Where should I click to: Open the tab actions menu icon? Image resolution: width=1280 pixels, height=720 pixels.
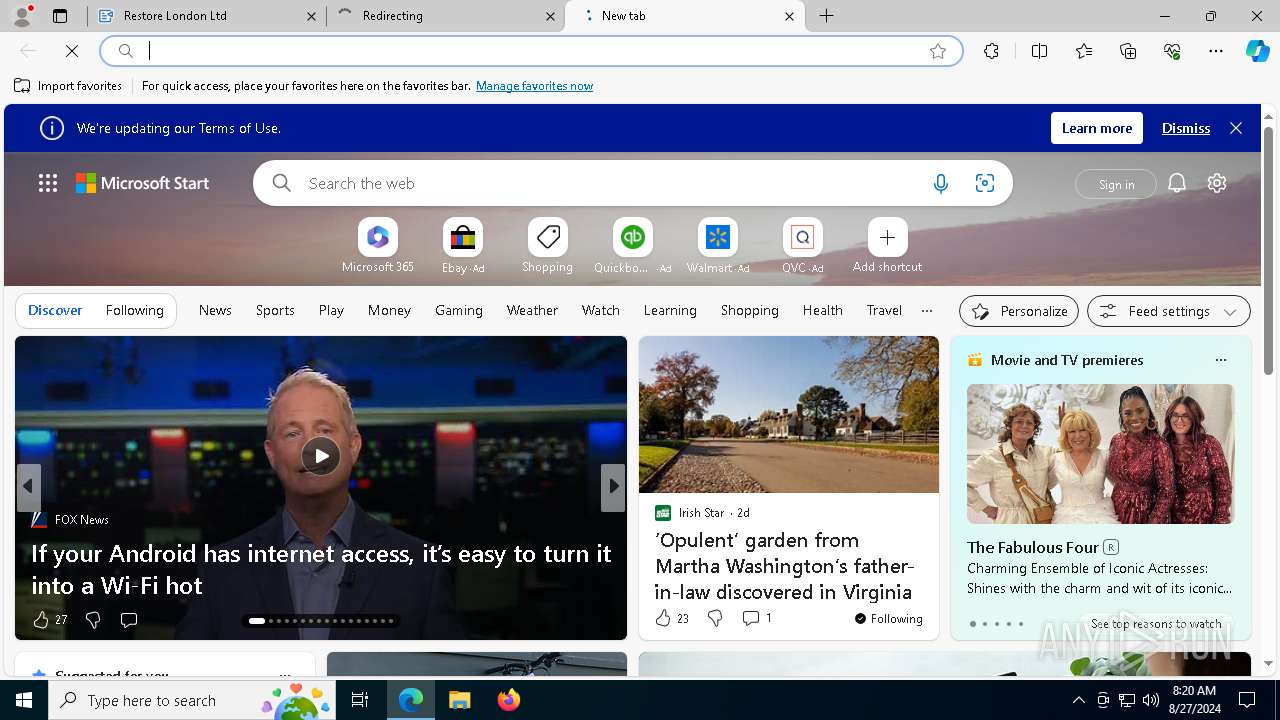coord(60,16)
